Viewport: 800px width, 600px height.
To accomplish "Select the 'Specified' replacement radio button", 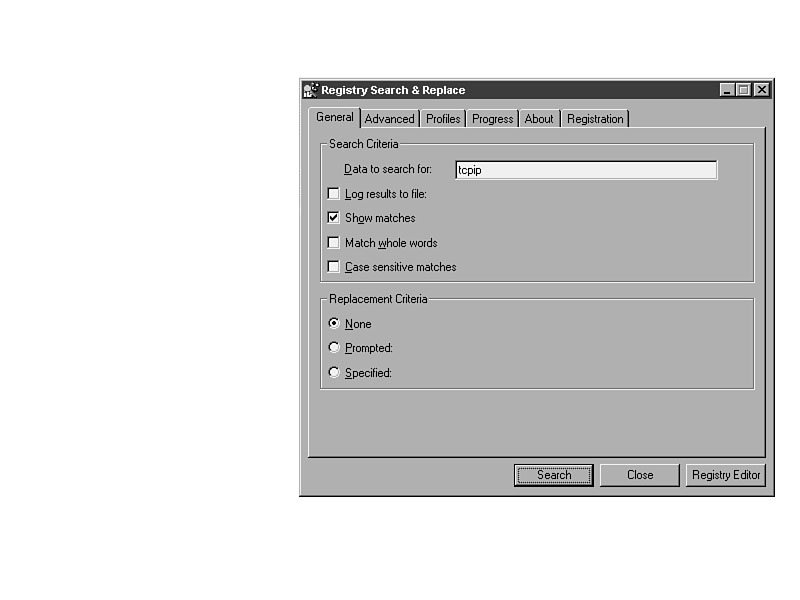I will pyautogui.click(x=334, y=373).
